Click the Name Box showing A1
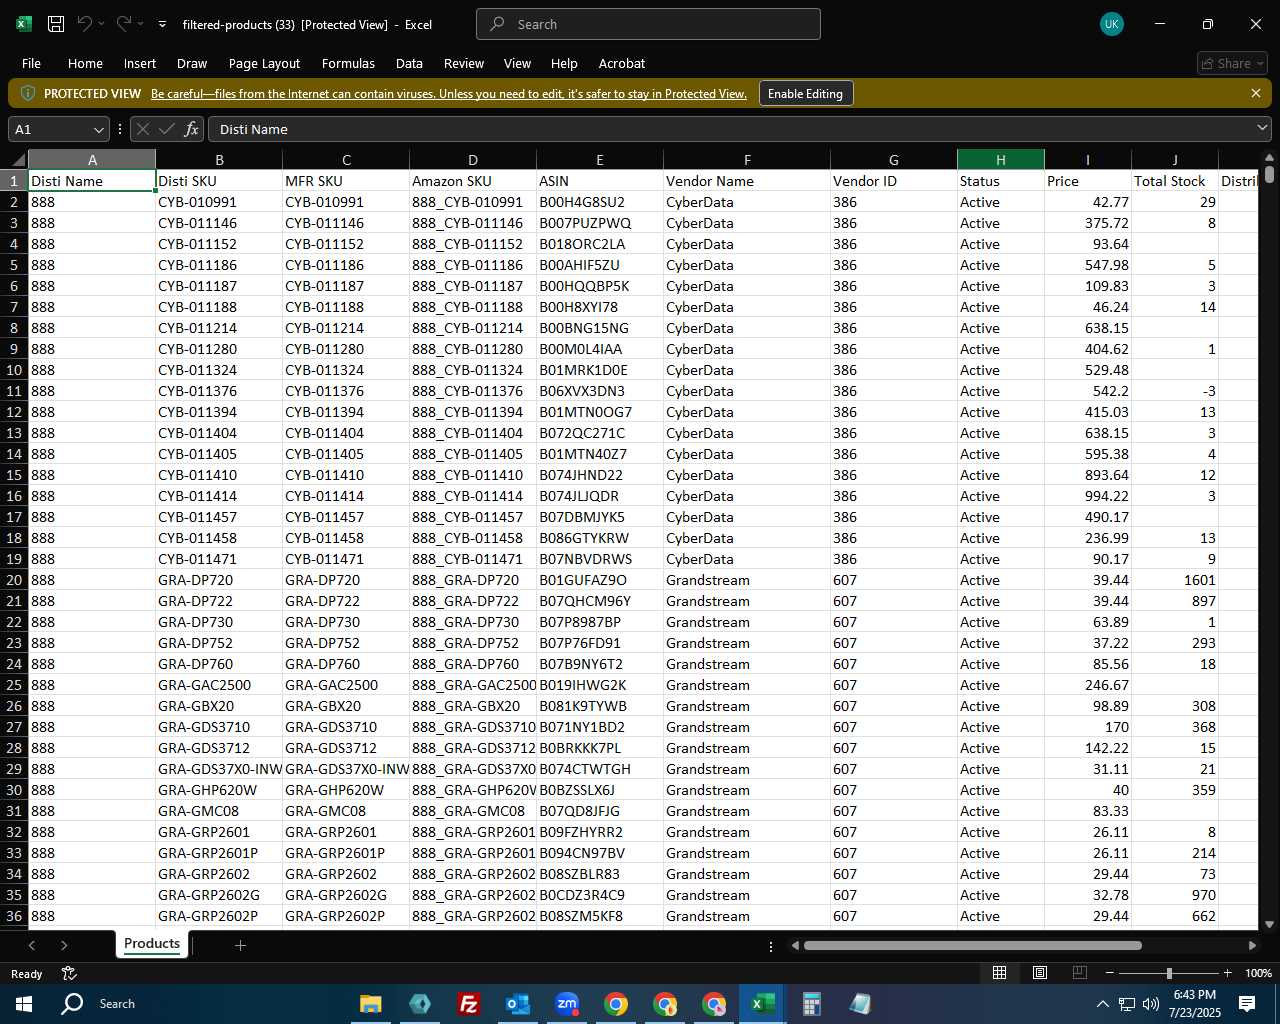This screenshot has height=1024, width=1280. coord(50,129)
